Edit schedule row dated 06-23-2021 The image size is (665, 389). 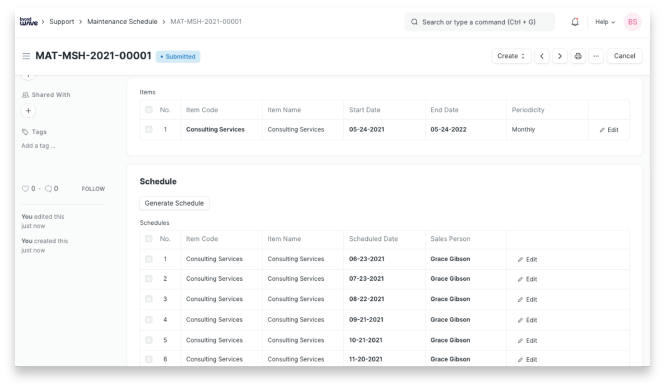tap(527, 259)
